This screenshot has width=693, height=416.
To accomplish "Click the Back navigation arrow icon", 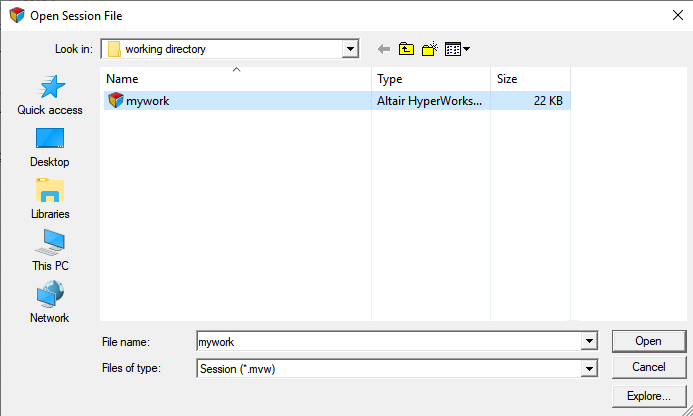I will pos(384,49).
